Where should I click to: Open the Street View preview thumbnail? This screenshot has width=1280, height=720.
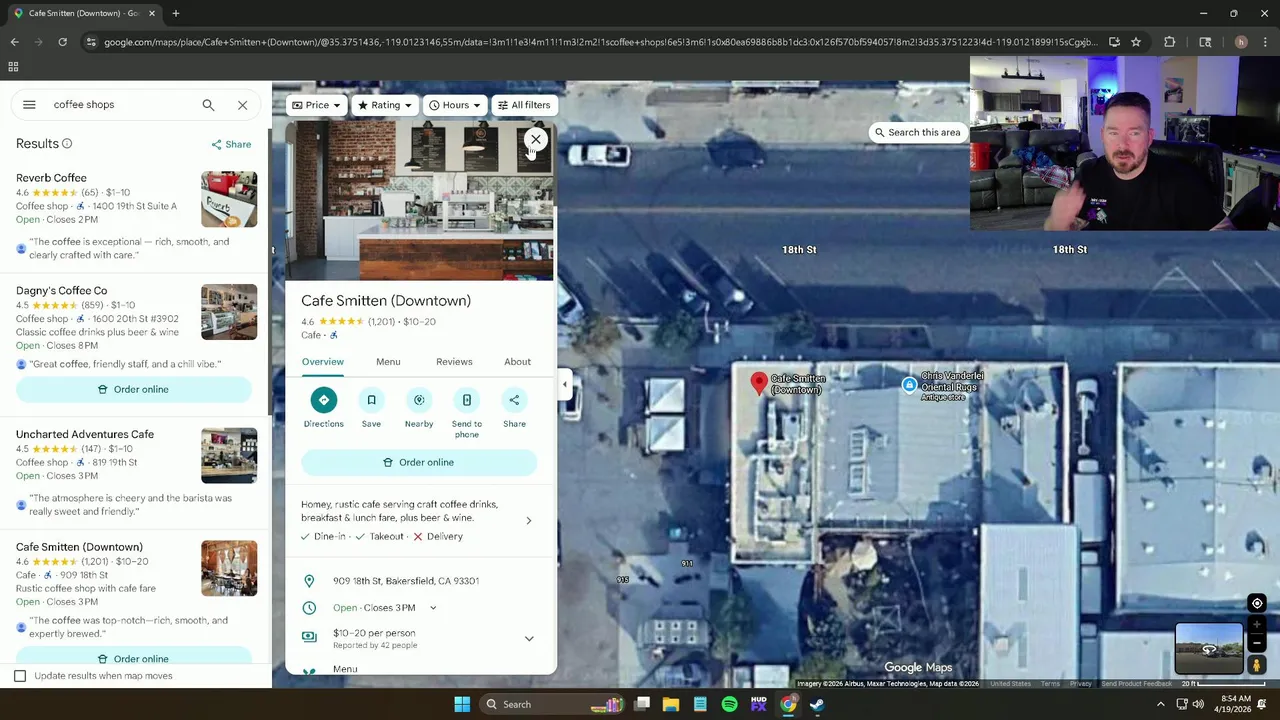pyautogui.click(x=1209, y=648)
